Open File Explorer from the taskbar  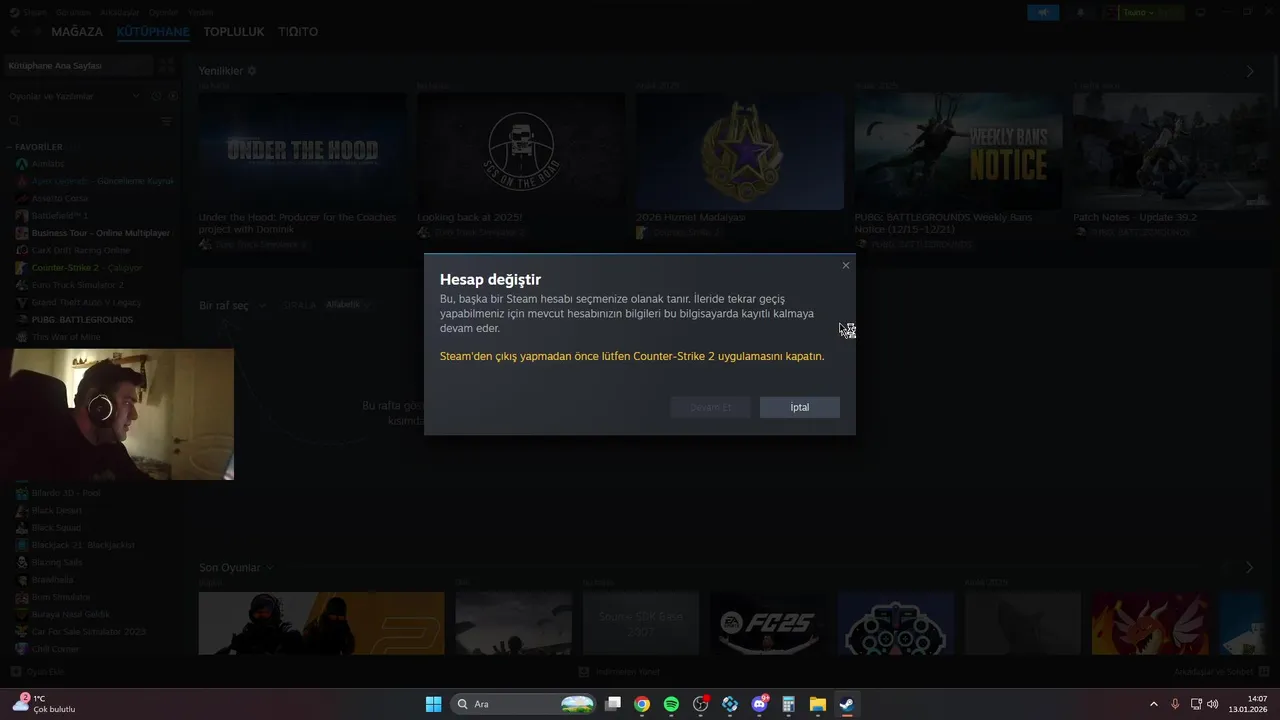pyautogui.click(x=817, y=704)
